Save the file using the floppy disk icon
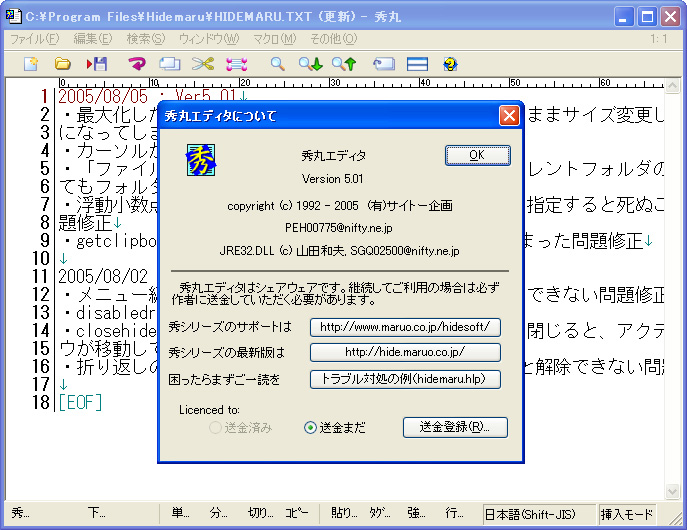The image size is (687, 530). tap(97, 64)
